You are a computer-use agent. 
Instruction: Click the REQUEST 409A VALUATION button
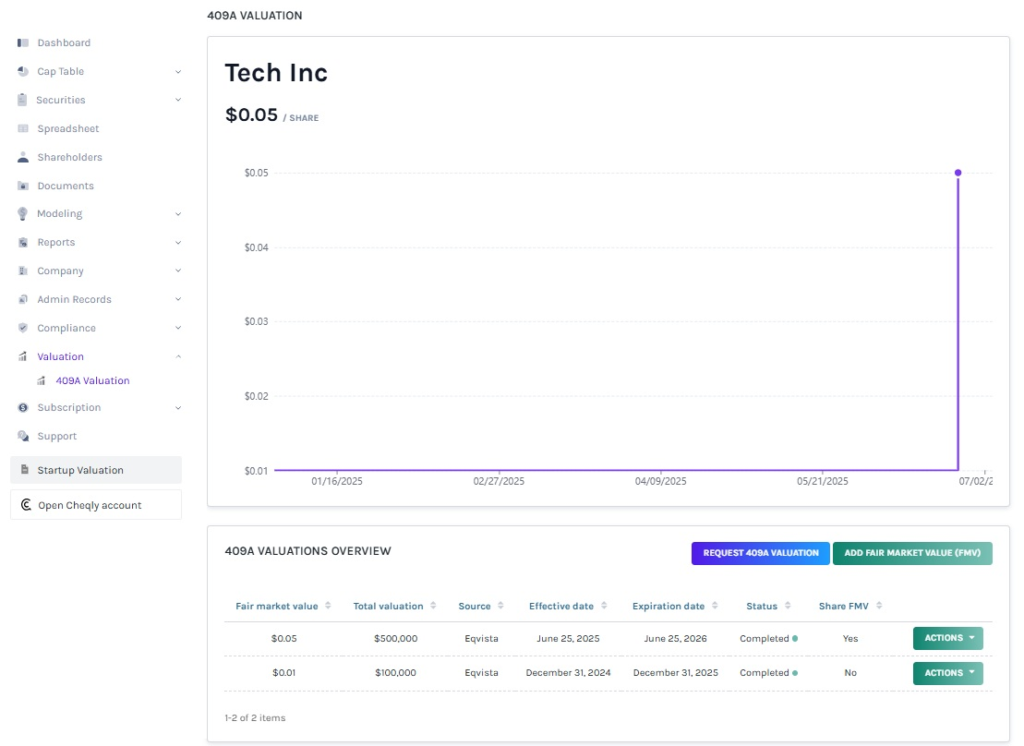[760, 553]
